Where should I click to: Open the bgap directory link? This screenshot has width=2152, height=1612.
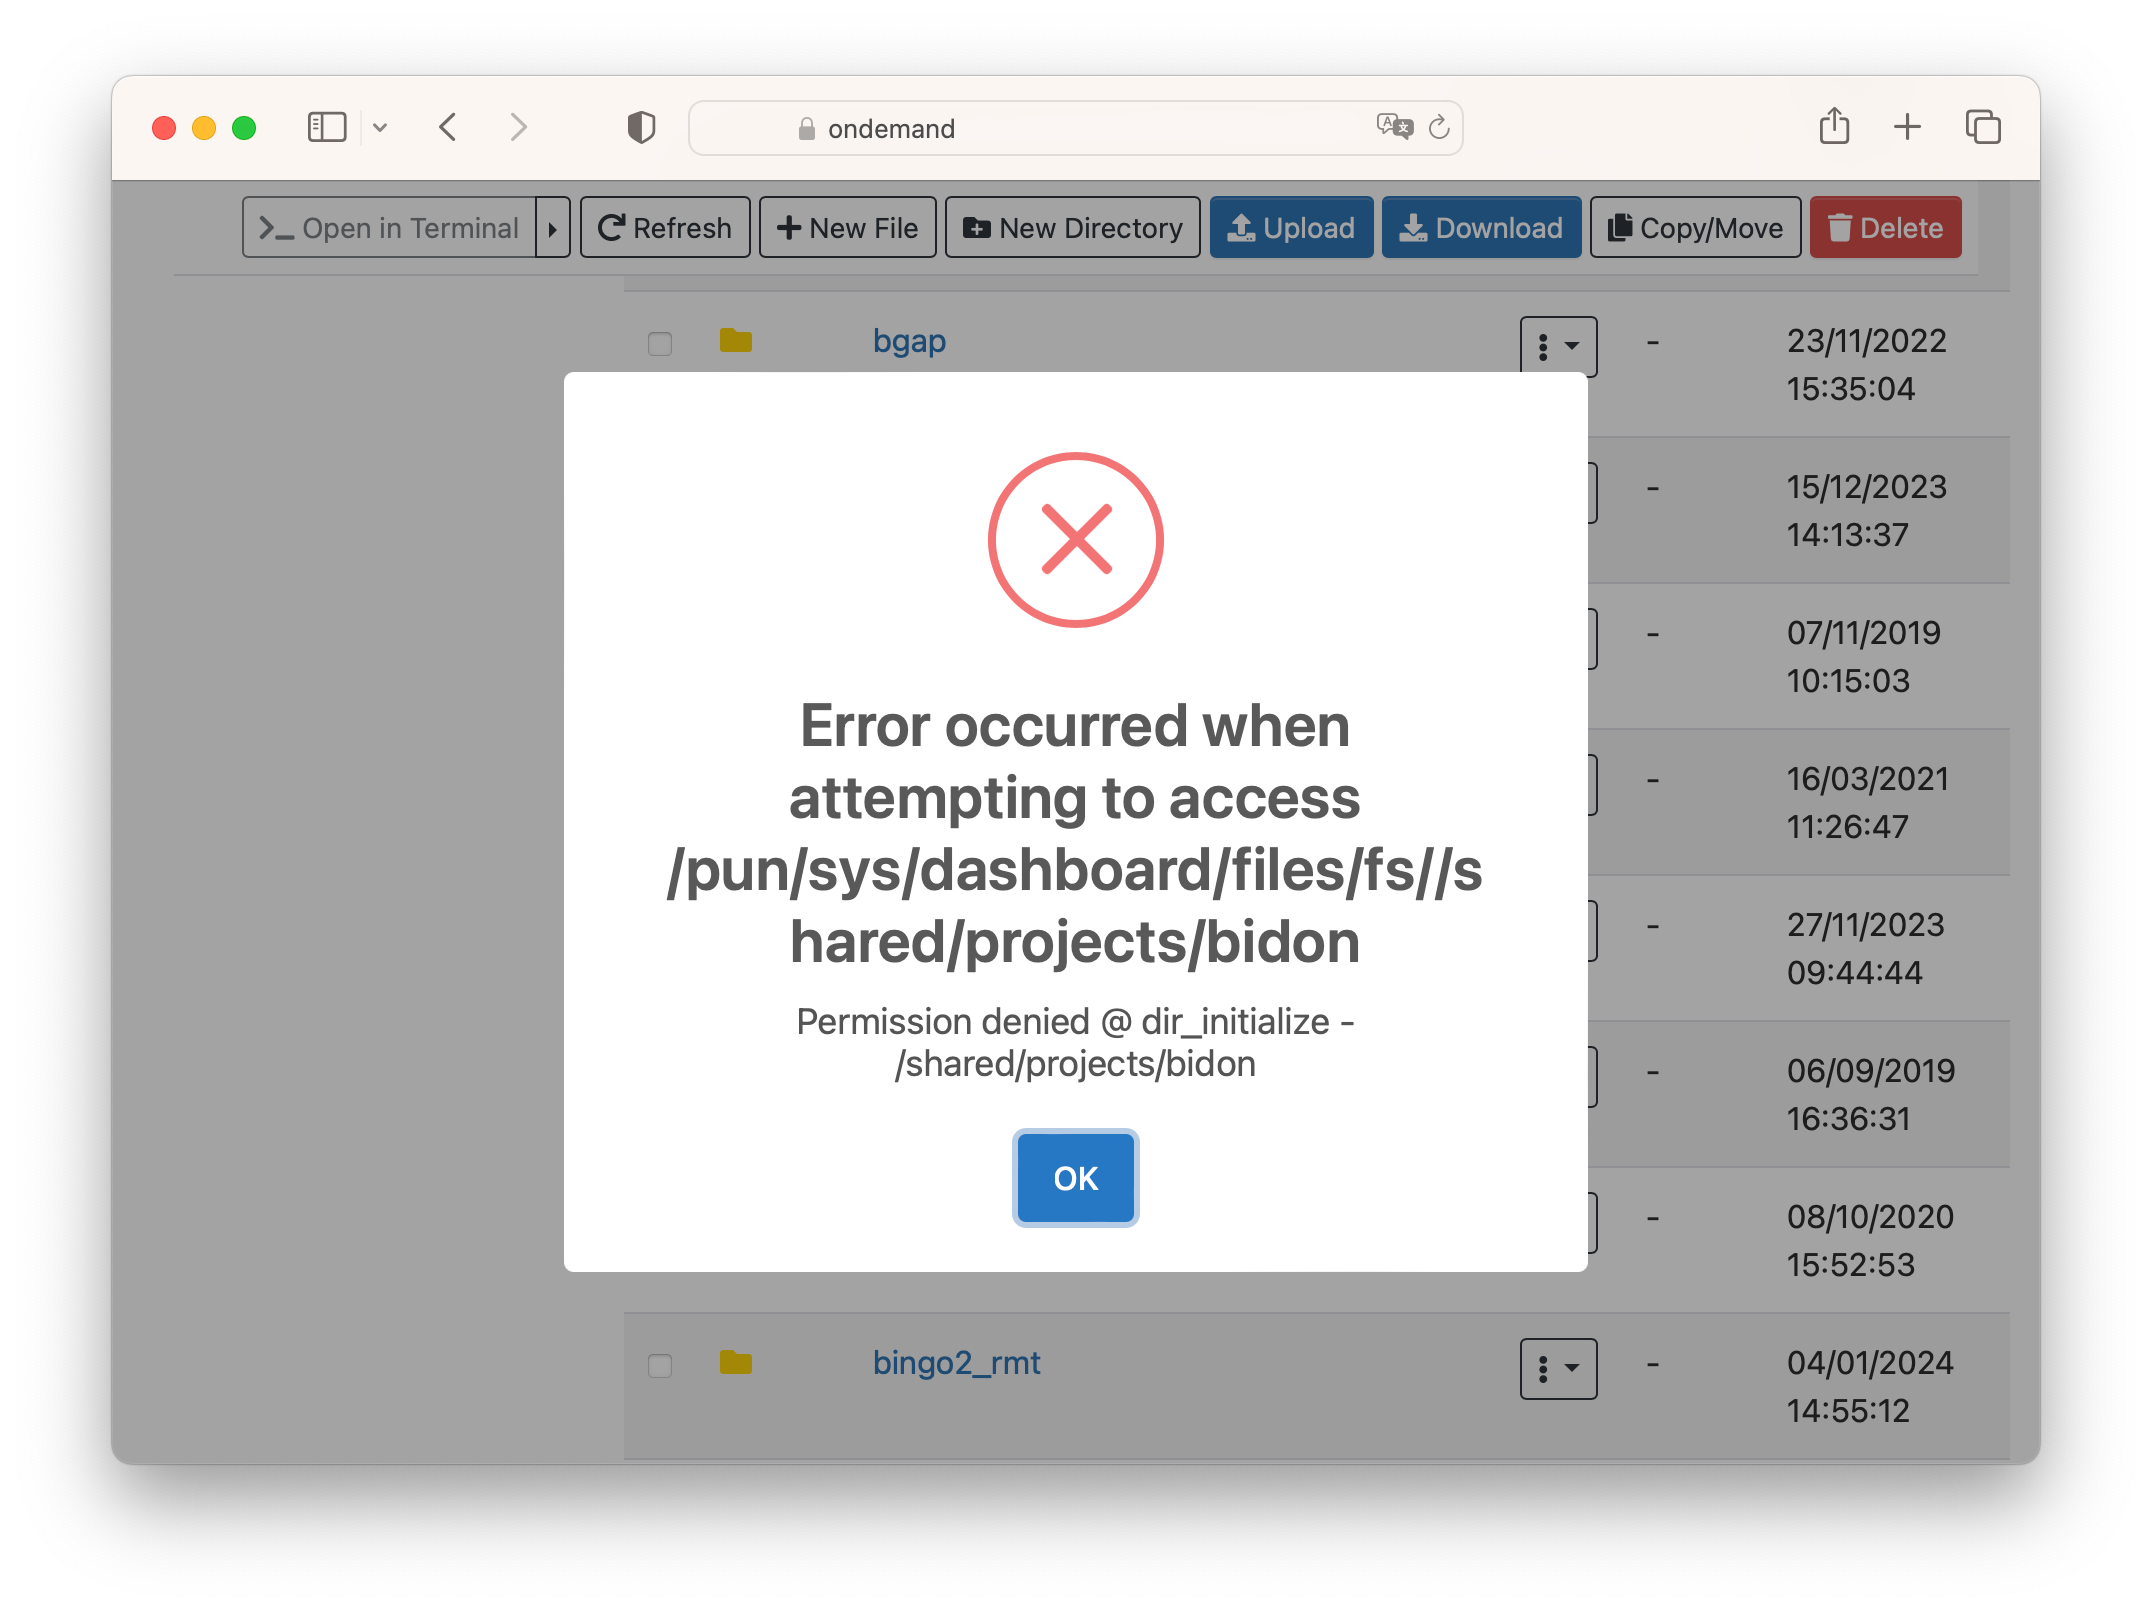[x=909, y=341]
